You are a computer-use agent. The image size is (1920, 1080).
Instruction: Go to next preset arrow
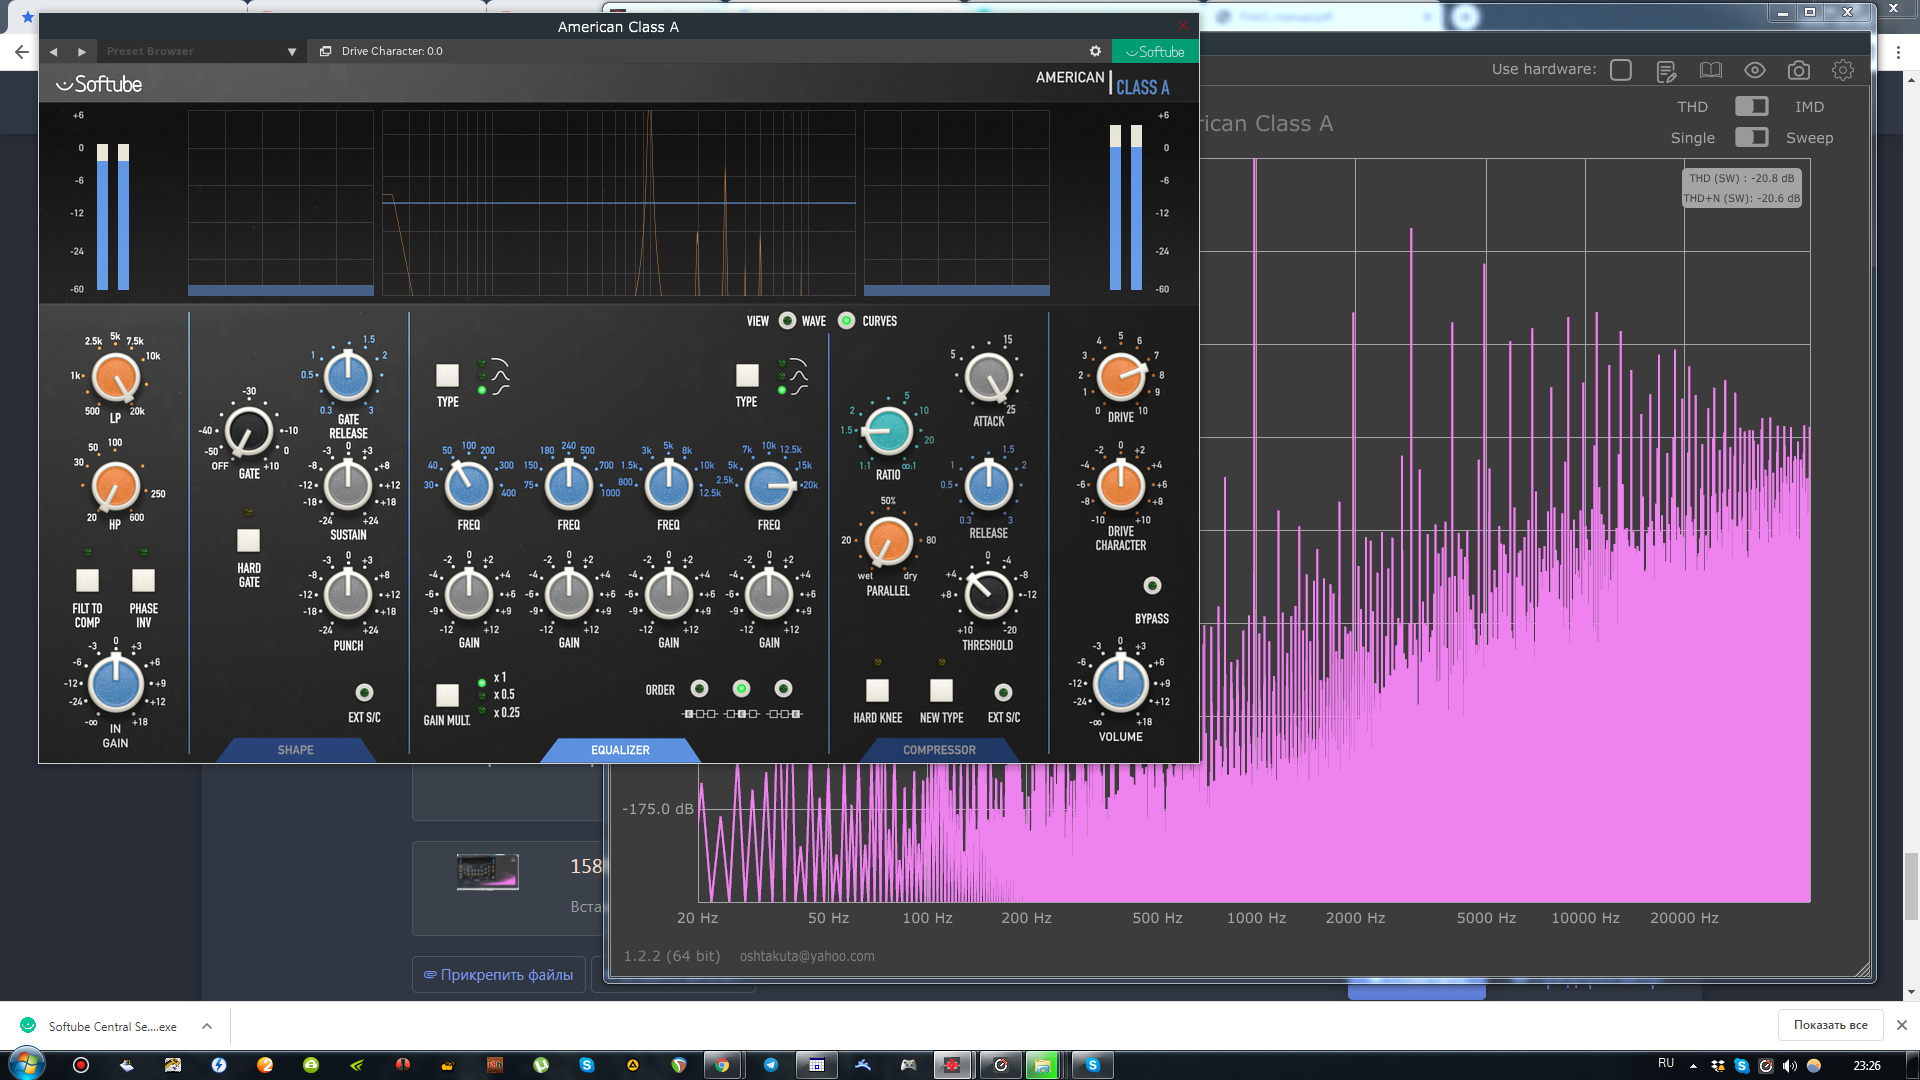[x=82, y=51]
